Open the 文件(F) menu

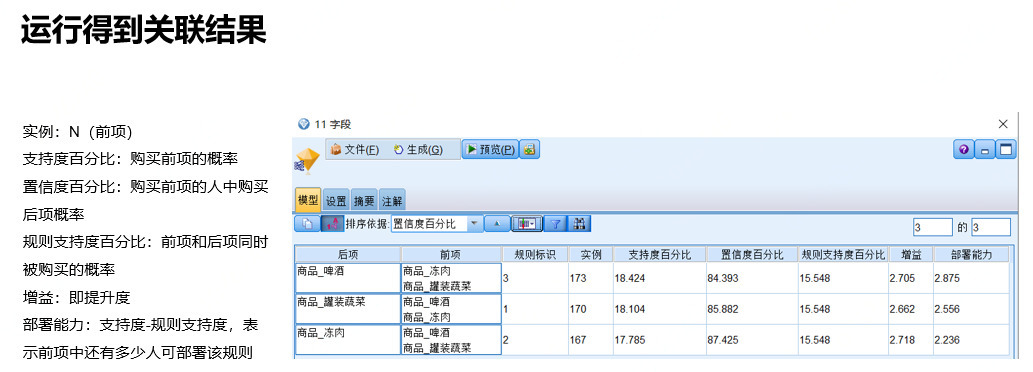(x=355, y=149)
